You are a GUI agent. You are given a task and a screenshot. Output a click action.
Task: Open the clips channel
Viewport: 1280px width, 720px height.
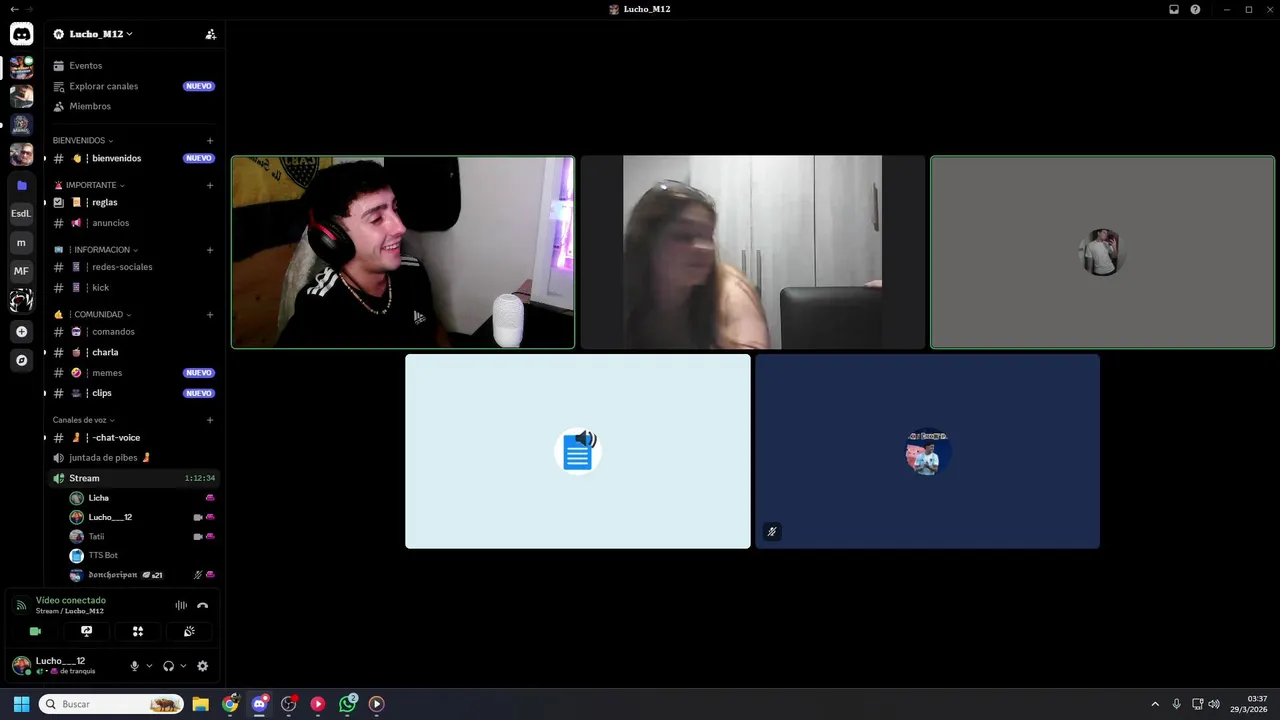tap(133, 393)
